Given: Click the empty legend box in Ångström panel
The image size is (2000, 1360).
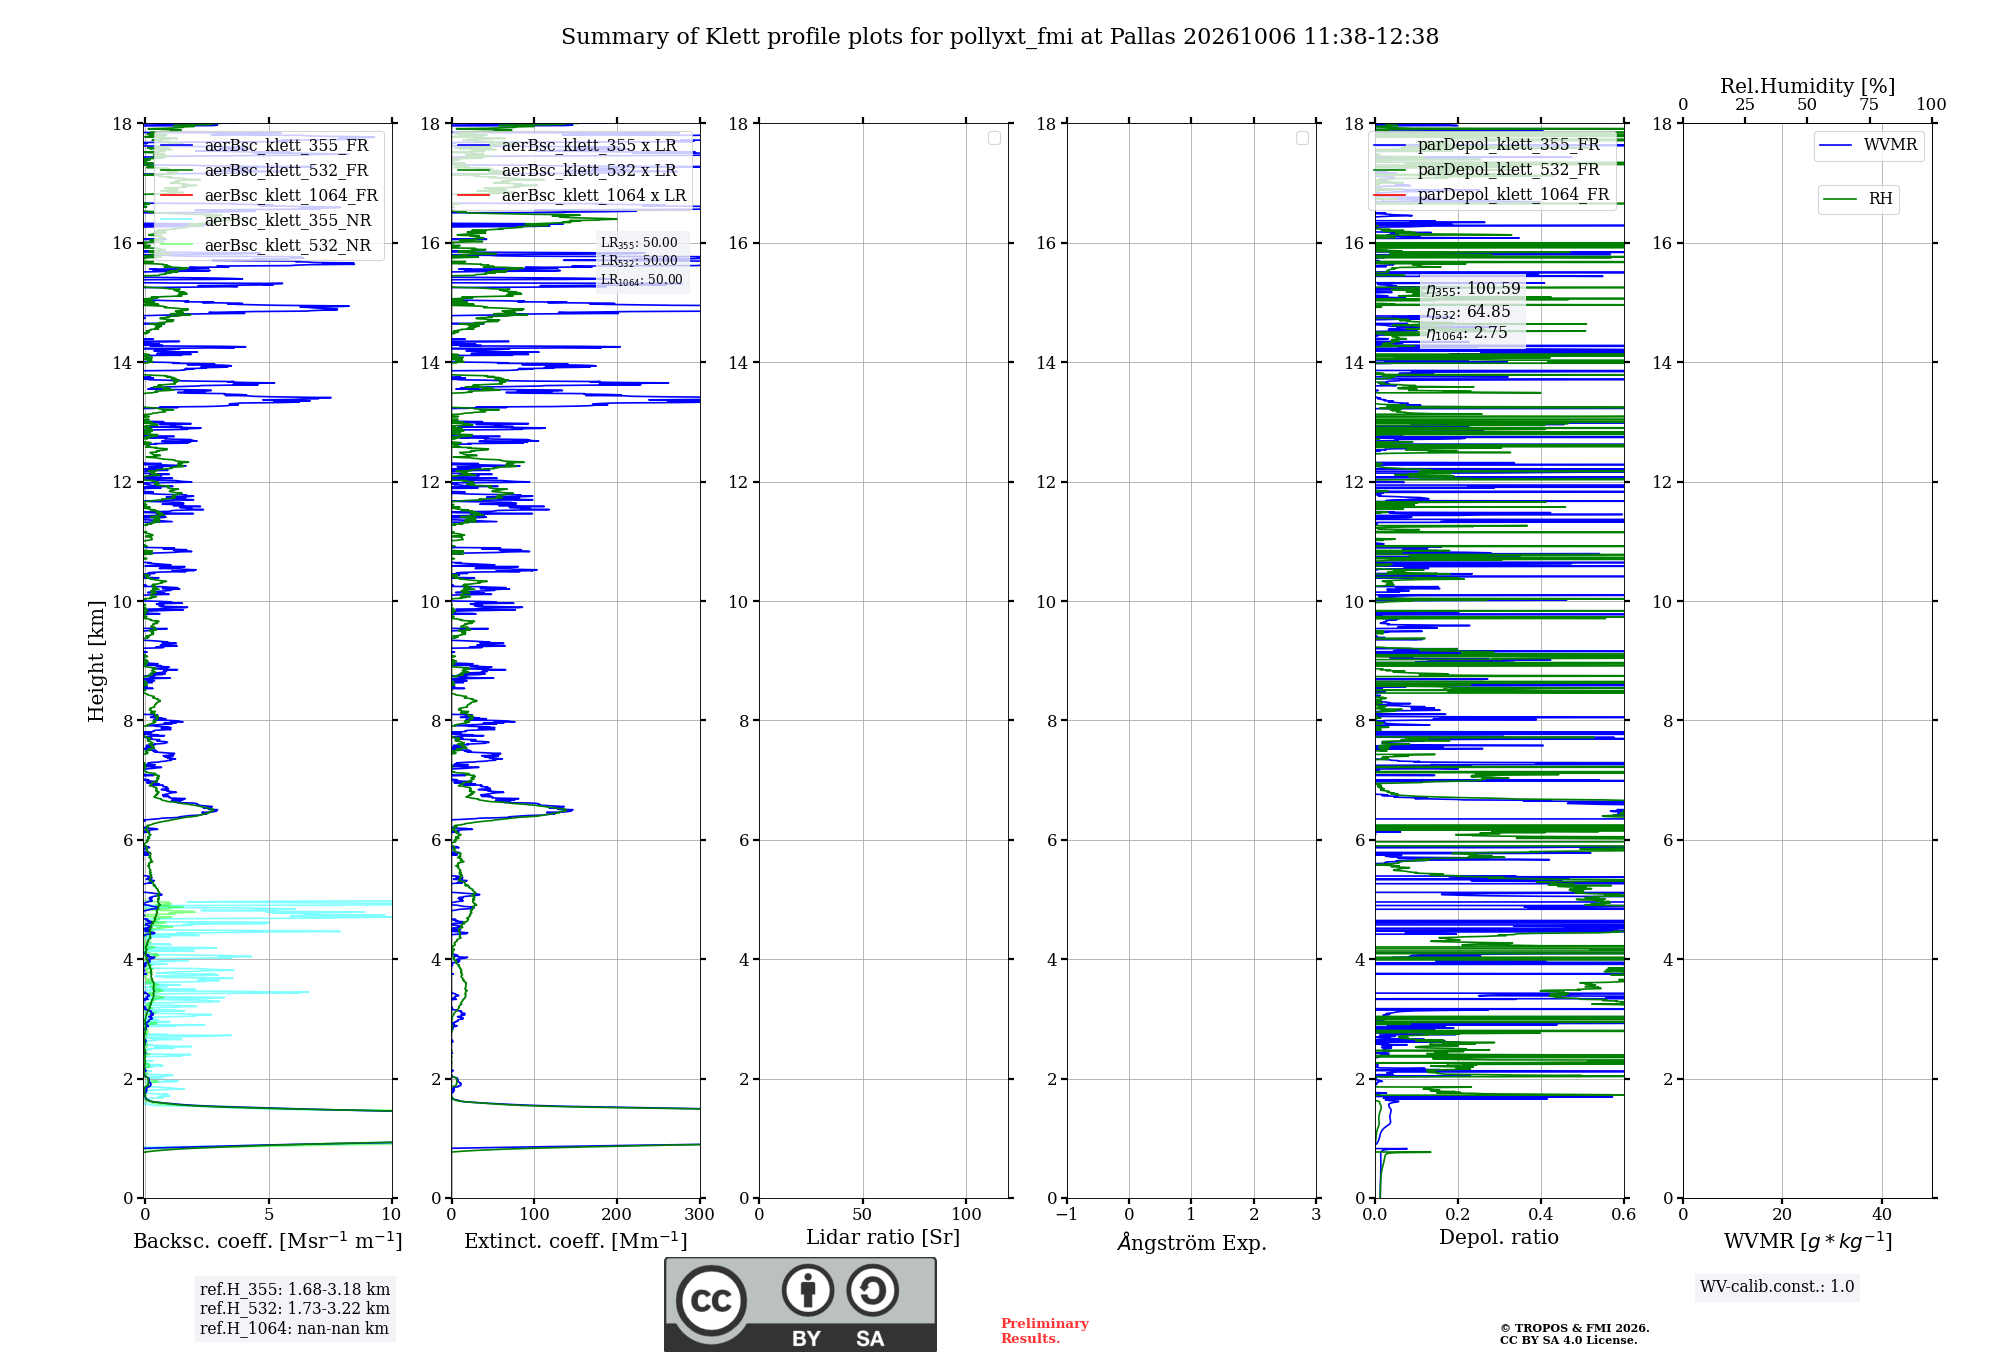Looking at the screenshot, I should coord(1302,138).
